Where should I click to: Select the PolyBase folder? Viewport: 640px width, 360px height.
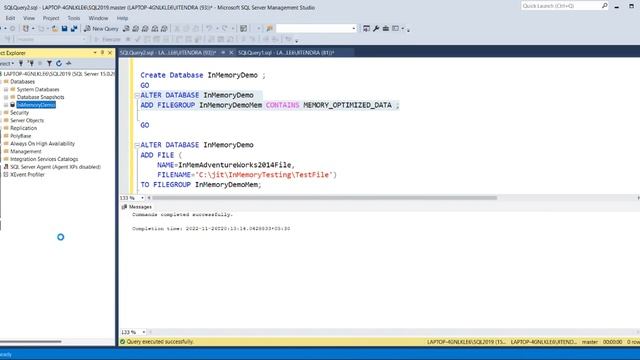coord(20,136)
